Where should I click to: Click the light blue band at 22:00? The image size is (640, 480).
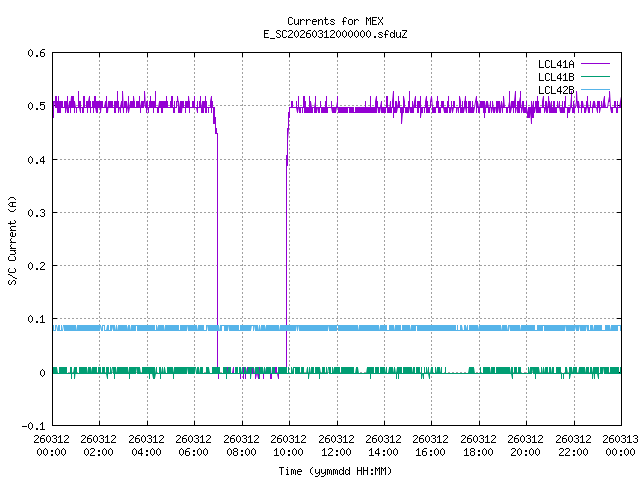click(573, 328)
